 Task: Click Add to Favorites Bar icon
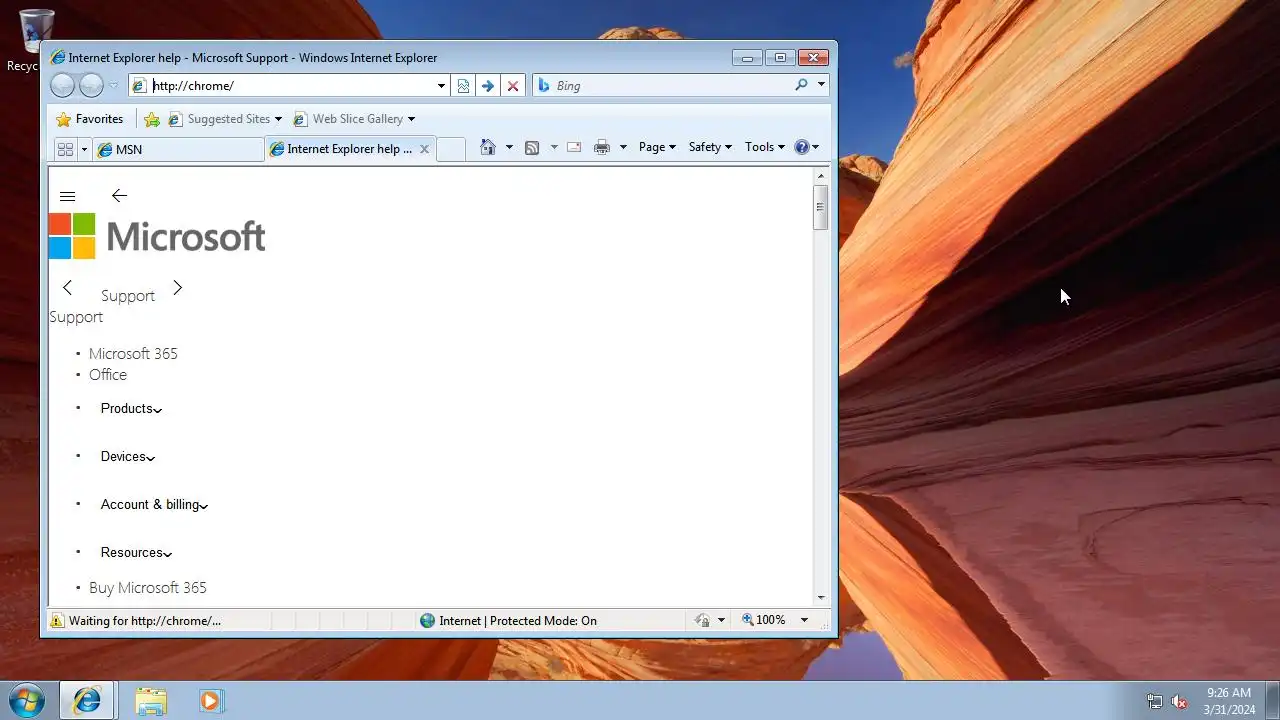pos(152,119)
